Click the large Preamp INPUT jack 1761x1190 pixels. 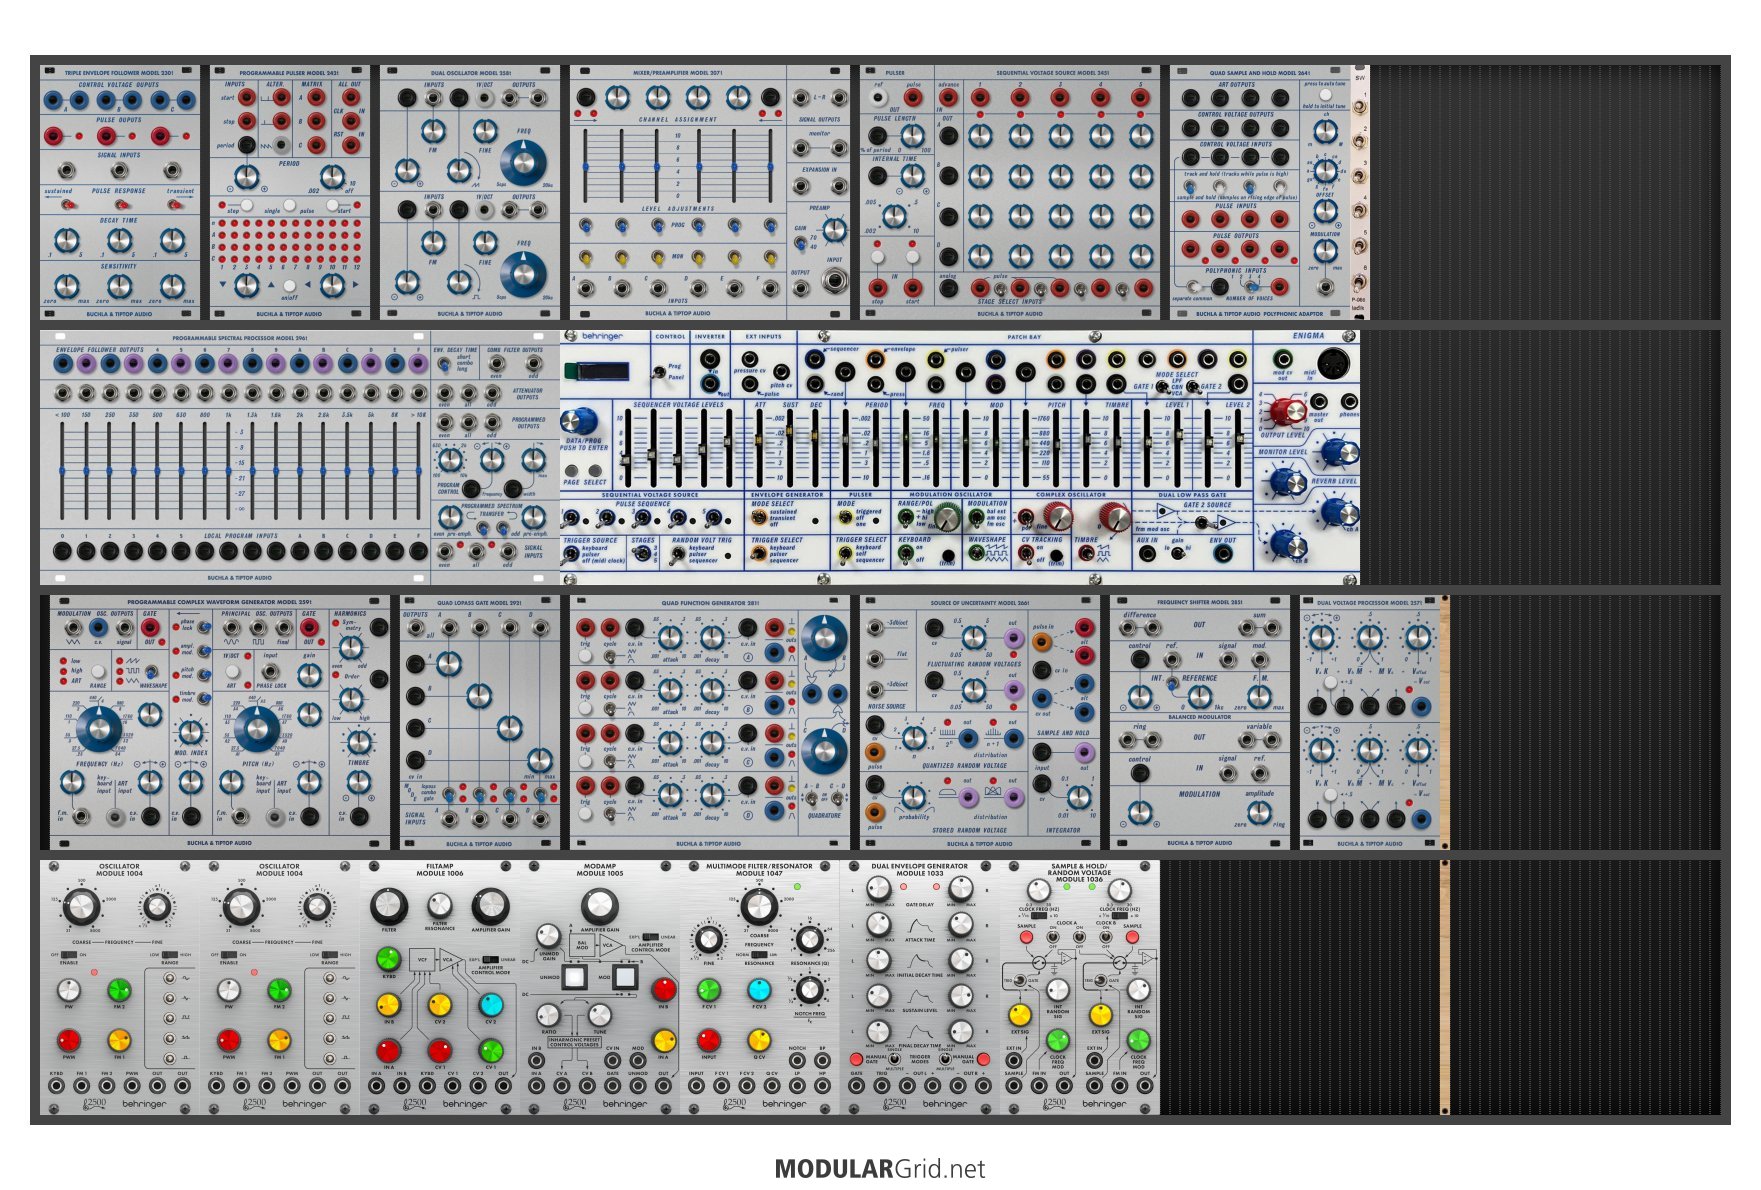click(835, 281)
